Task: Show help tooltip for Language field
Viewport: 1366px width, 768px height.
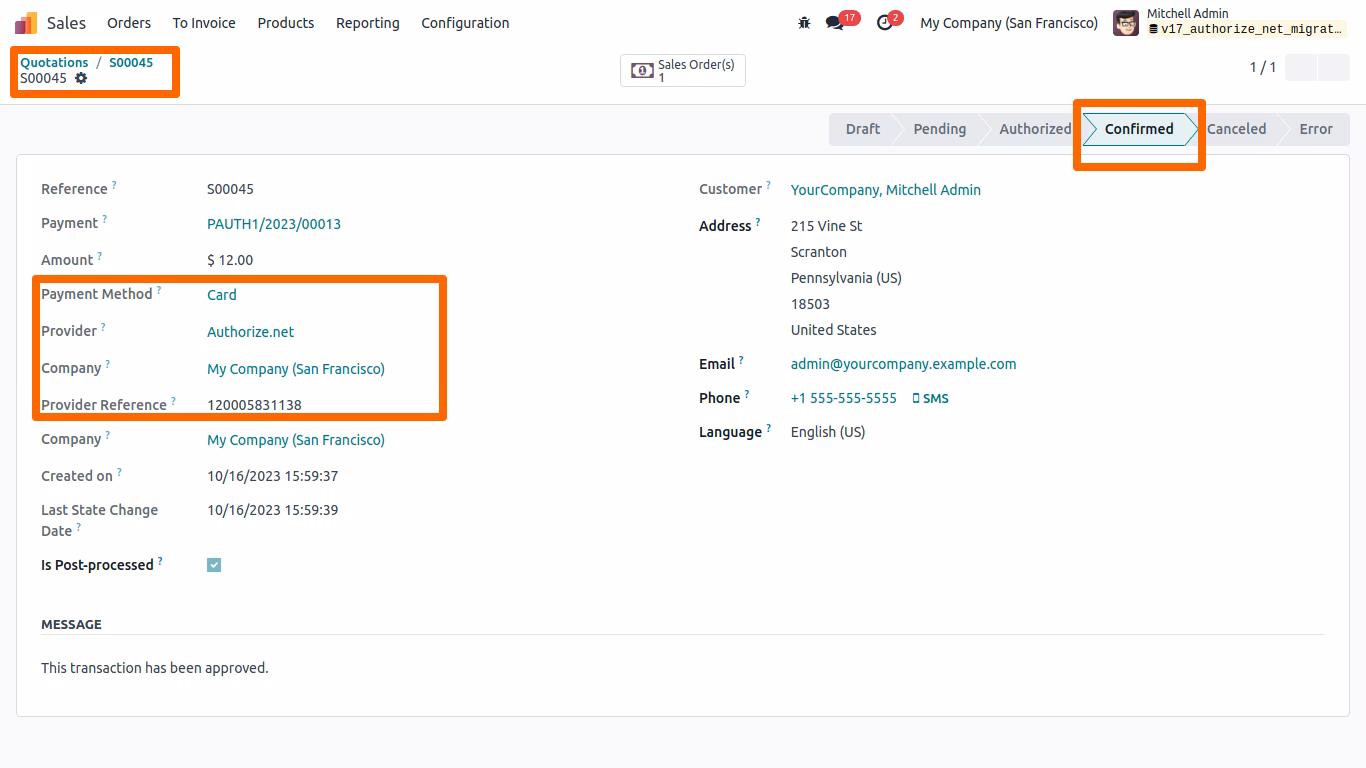Action: pos(768,428)
